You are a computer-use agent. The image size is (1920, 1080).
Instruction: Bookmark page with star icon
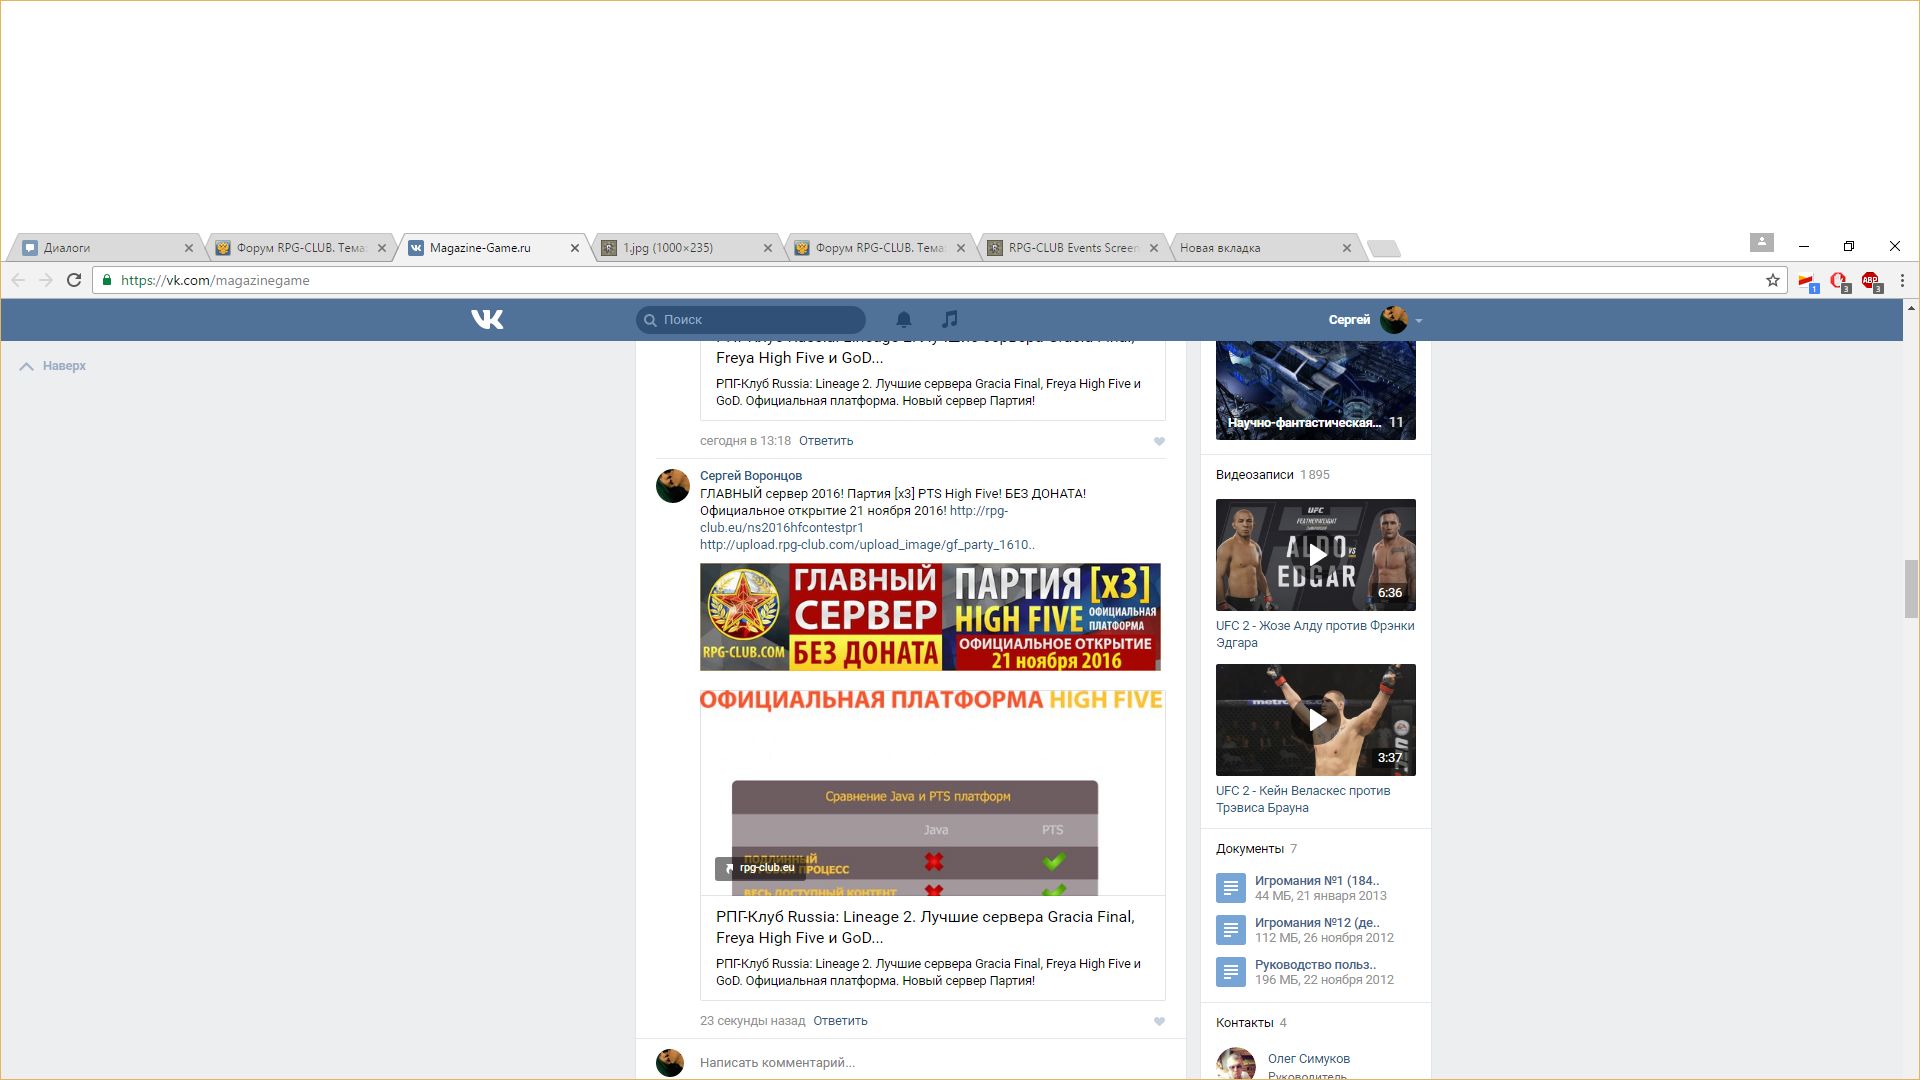(x=1772, y=280)
